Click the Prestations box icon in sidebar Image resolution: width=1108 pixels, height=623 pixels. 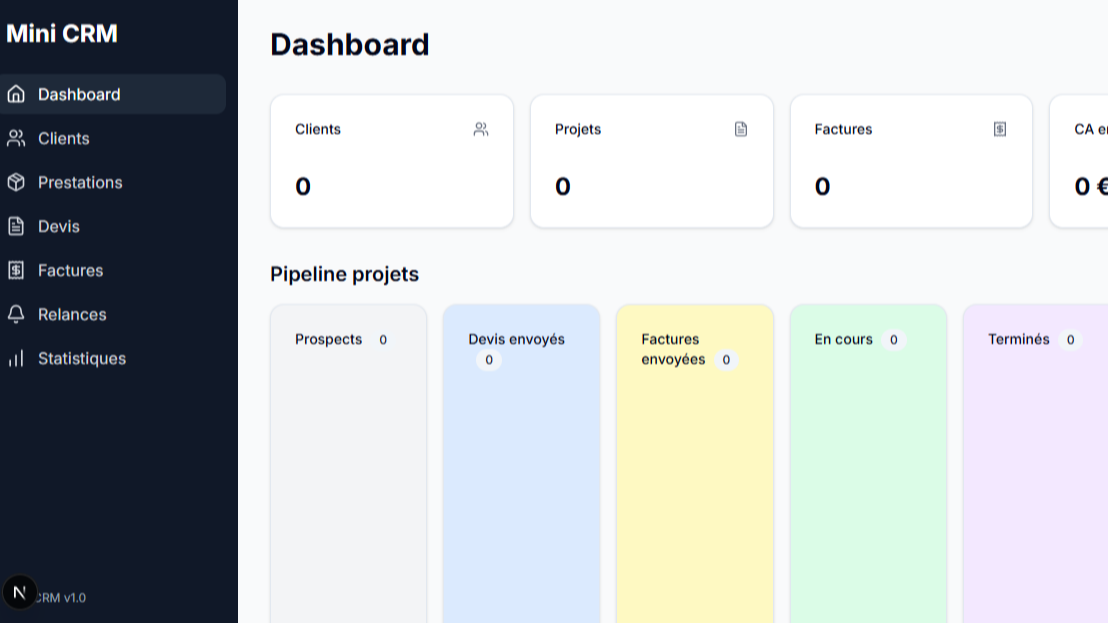pos(16,182)
